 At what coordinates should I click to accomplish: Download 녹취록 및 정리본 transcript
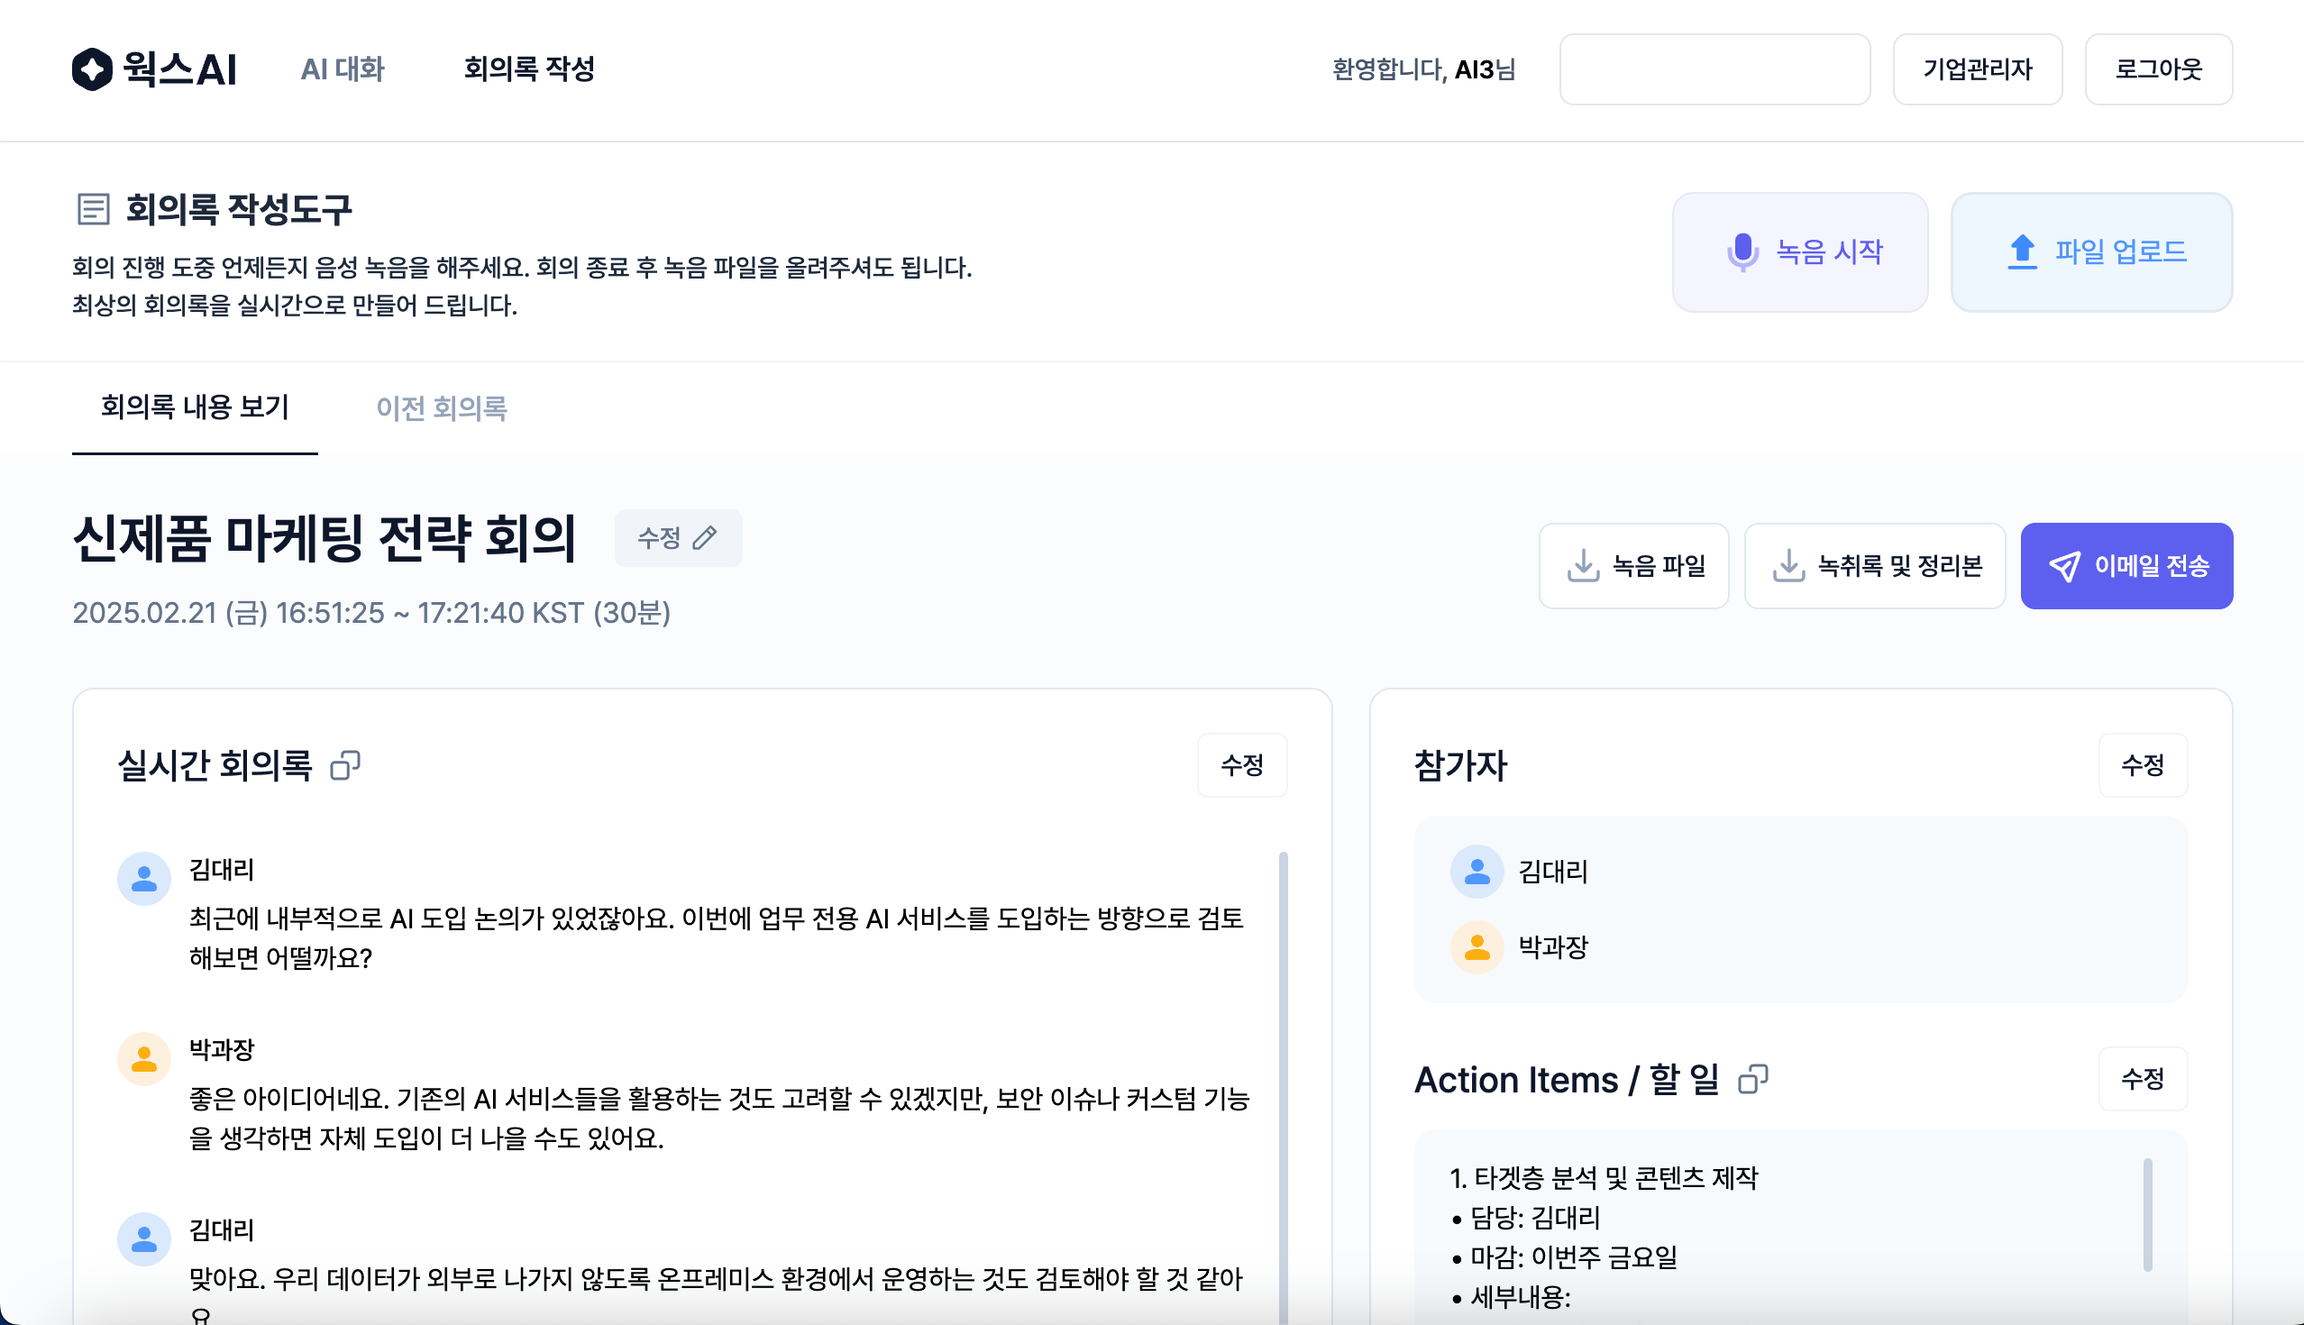pyautogui.click(x=1874, y=566)
